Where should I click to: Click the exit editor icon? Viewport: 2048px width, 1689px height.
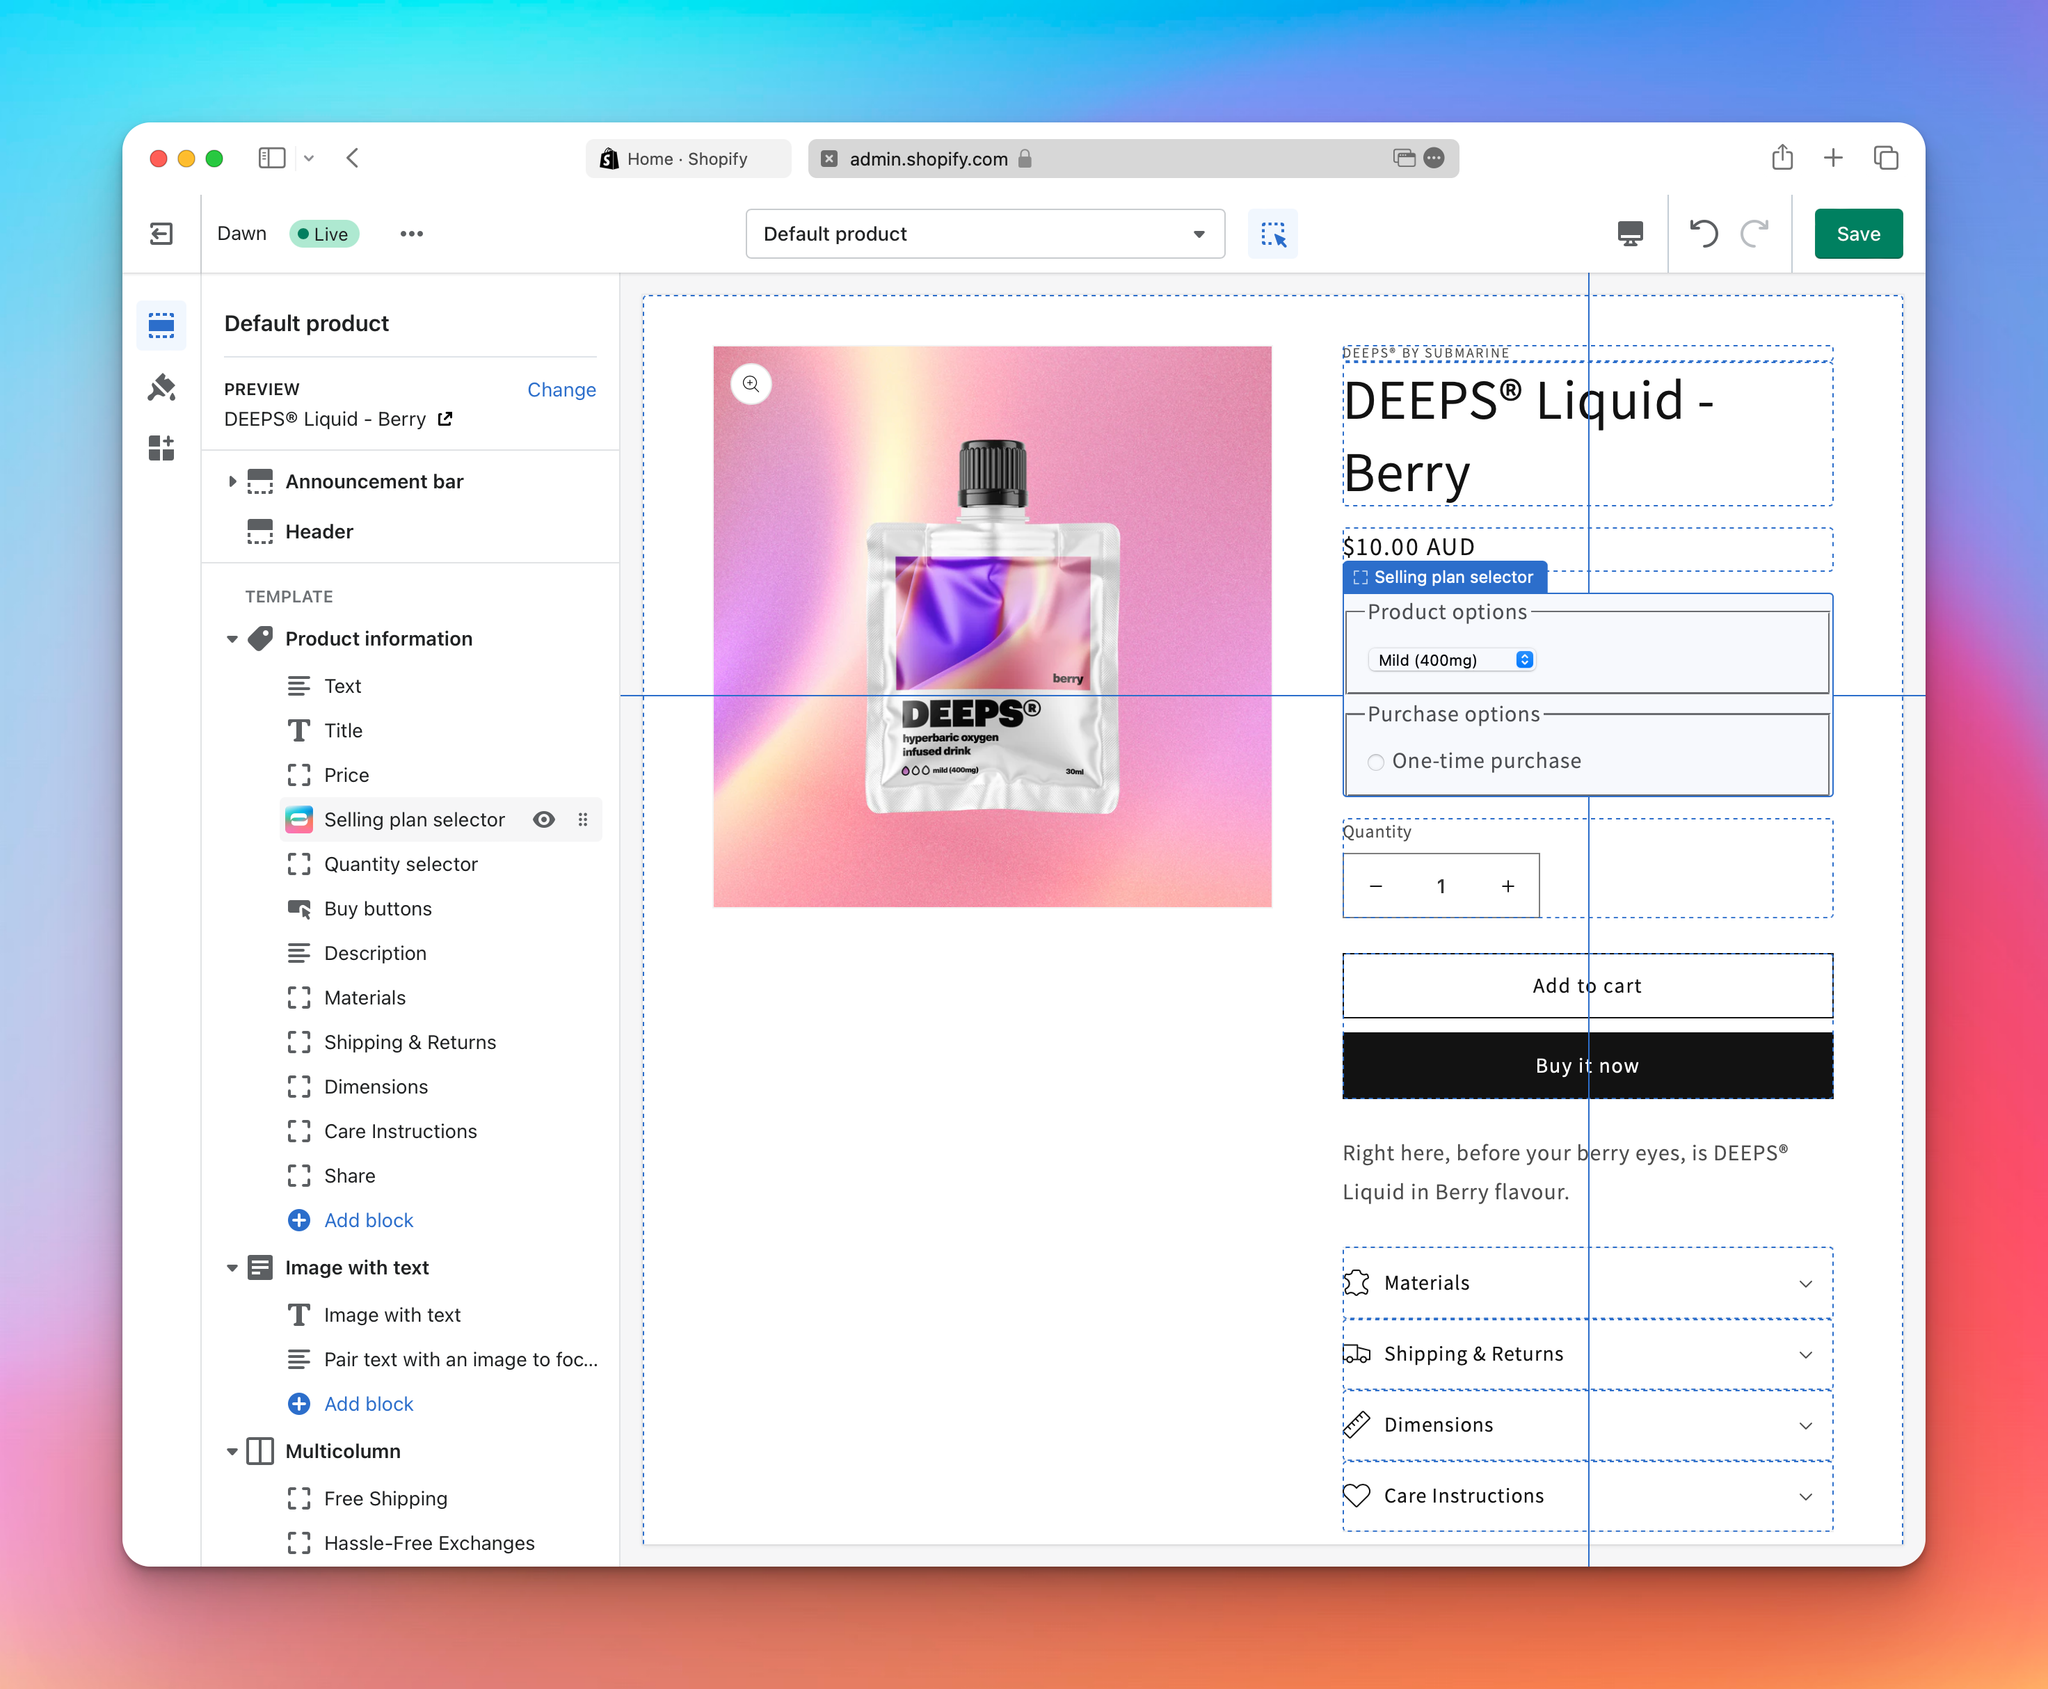click(161, 234)
